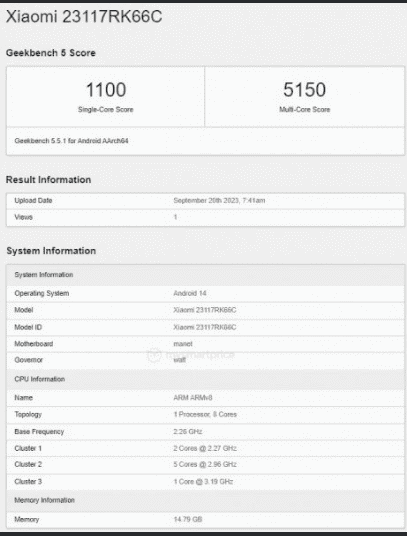This screenshot has width=407, height=536.
Task: Click the Model row value 'Xiaomi 23117RK66C'
Action: 205,310
